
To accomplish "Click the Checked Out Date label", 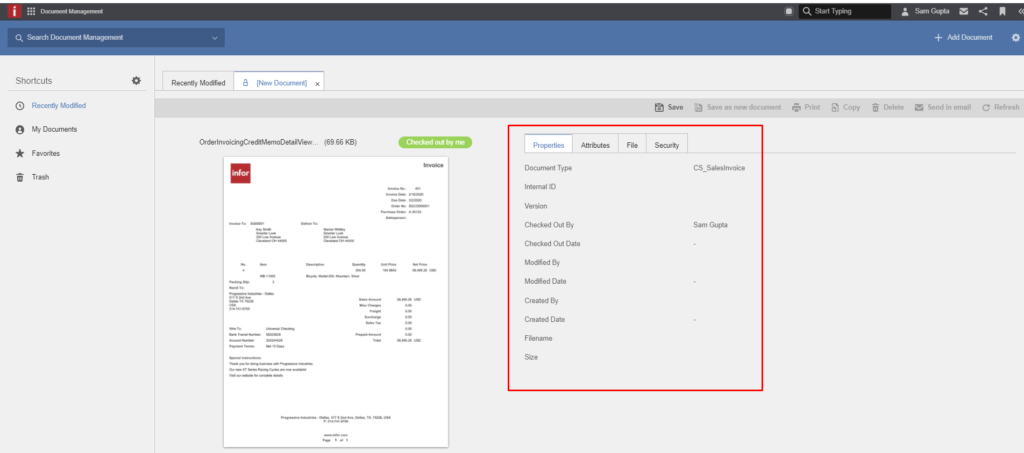I will 552,243.
